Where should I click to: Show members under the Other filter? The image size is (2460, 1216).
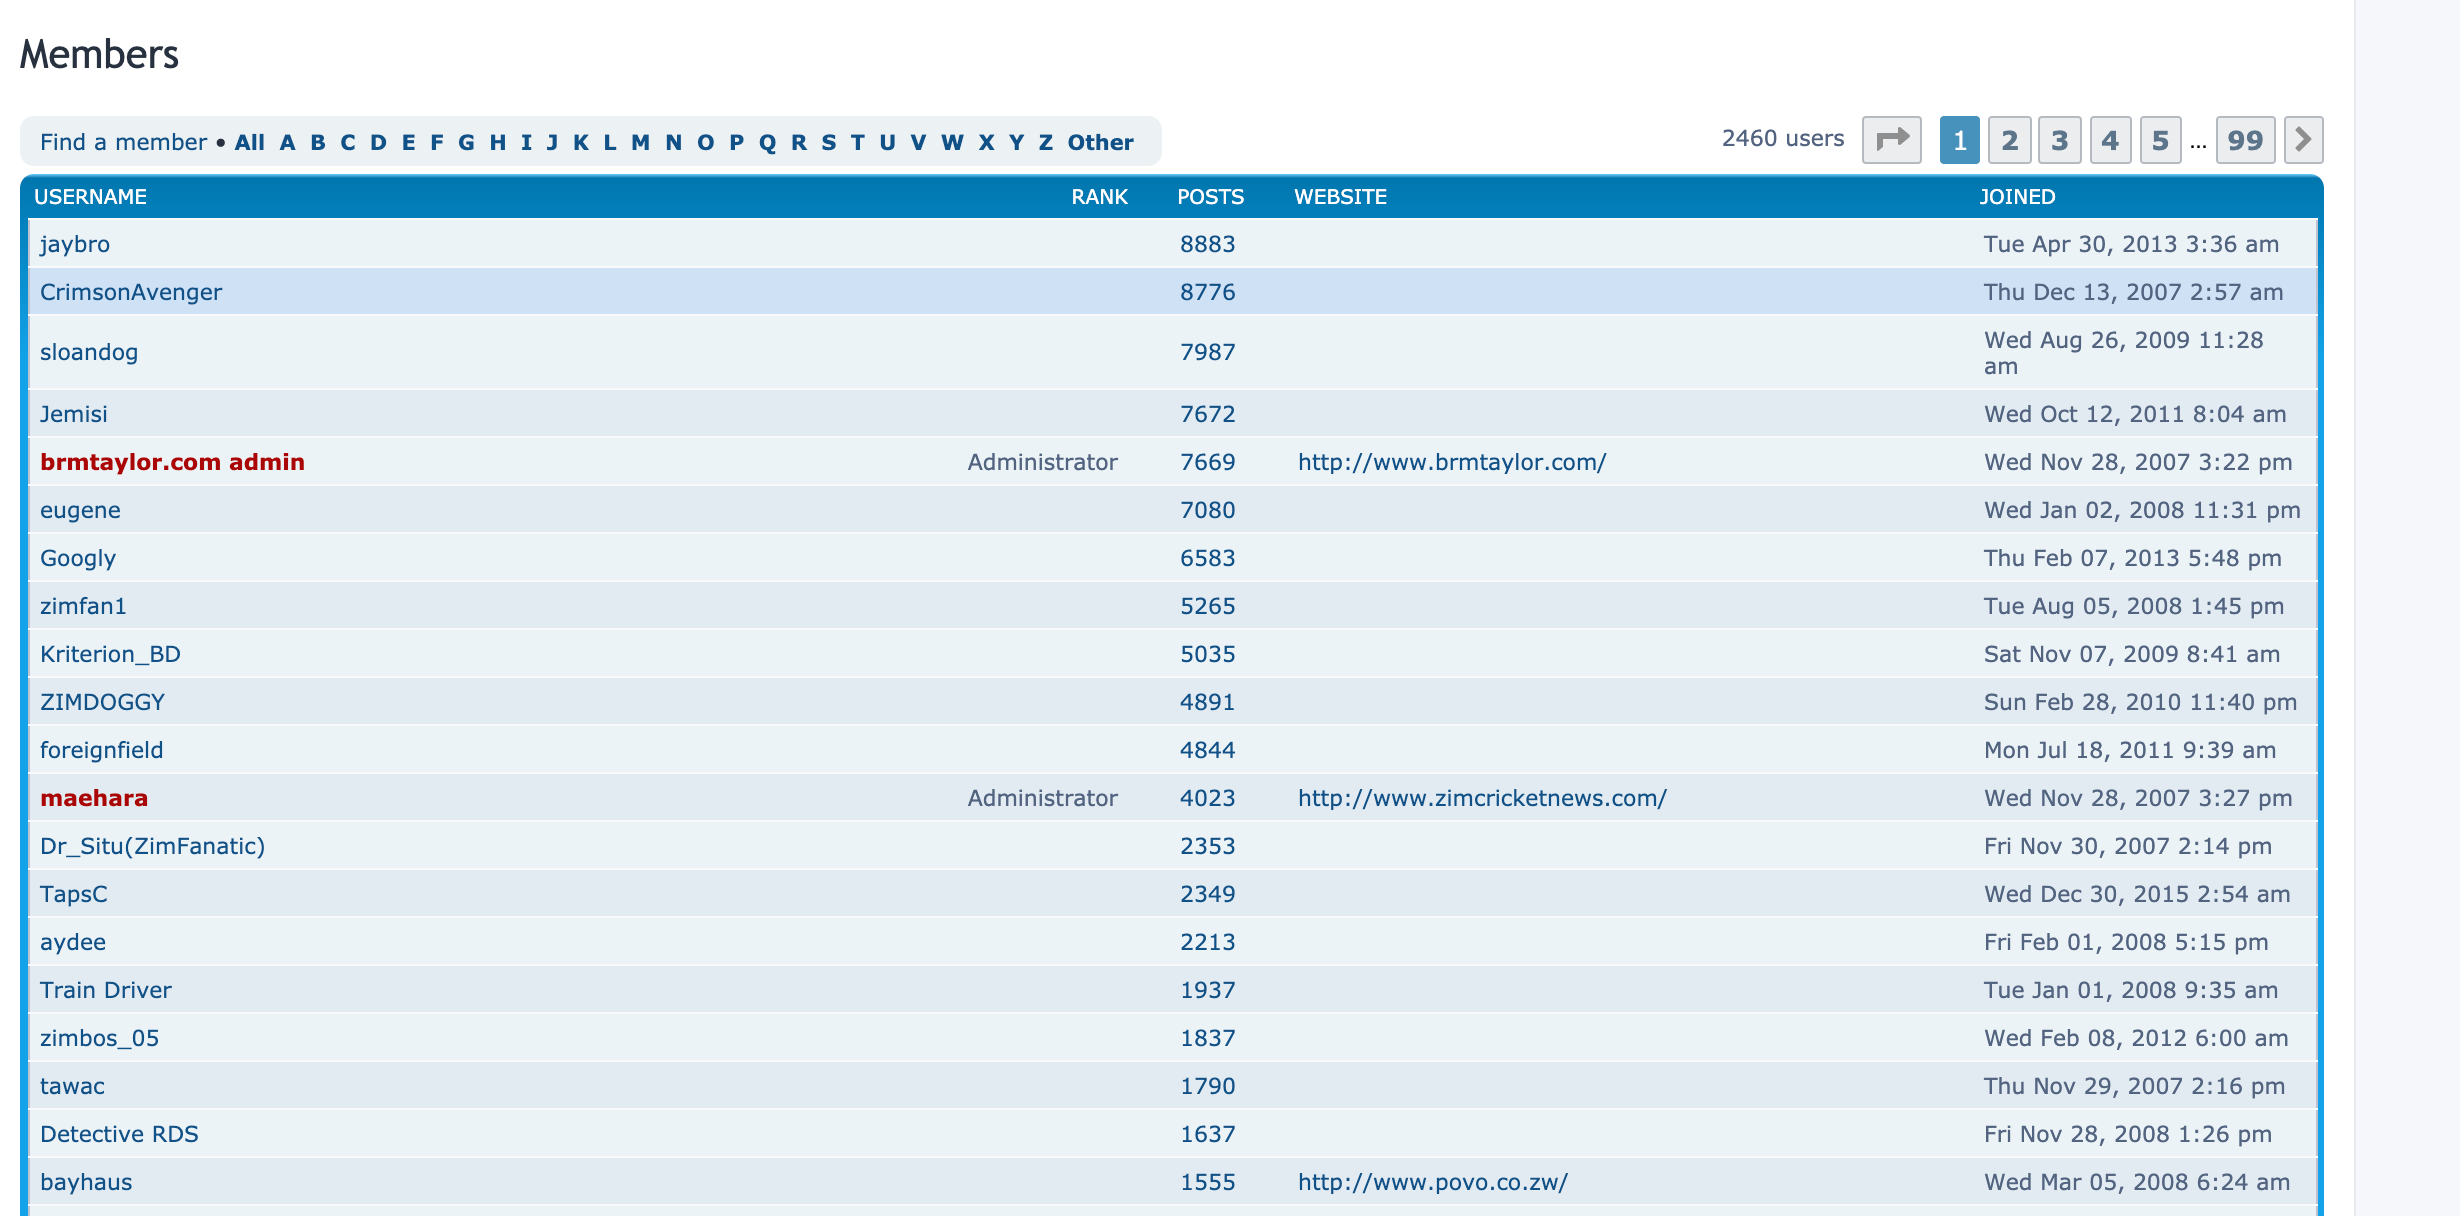click(x=1098, y=141)
